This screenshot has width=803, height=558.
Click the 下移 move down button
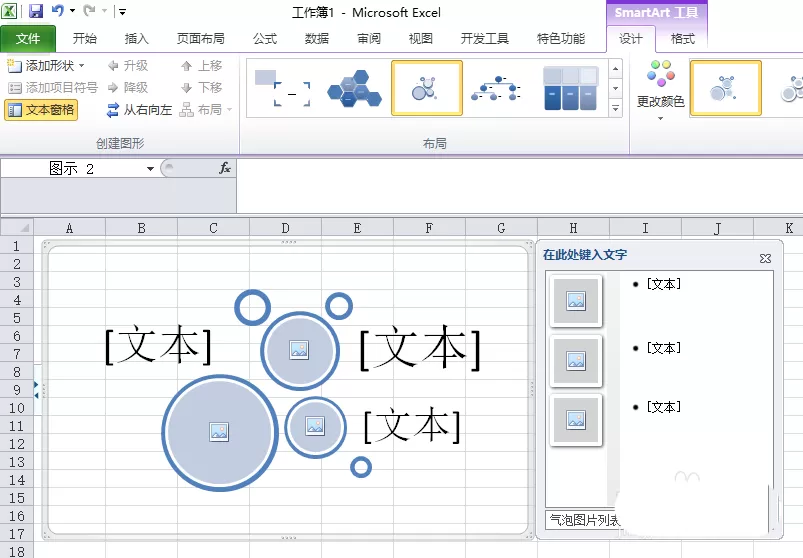point(202,88)
